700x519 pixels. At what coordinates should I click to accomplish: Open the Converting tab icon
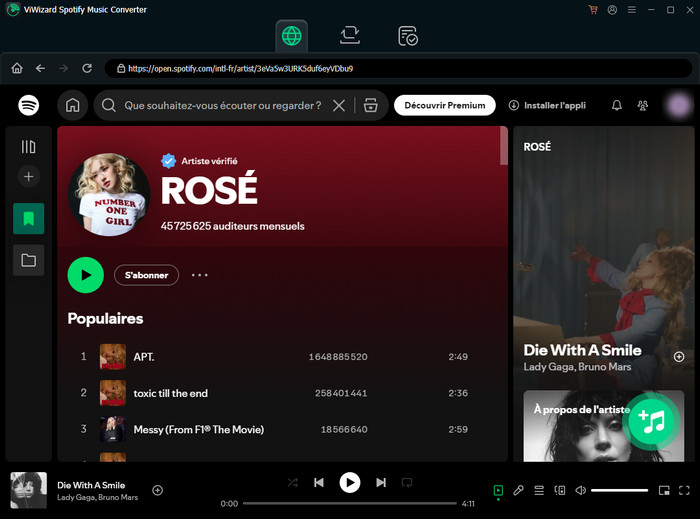(349, 36)
